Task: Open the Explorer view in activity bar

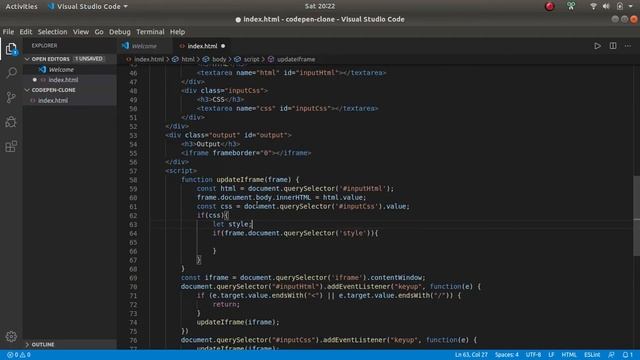Action: [11, 49]
